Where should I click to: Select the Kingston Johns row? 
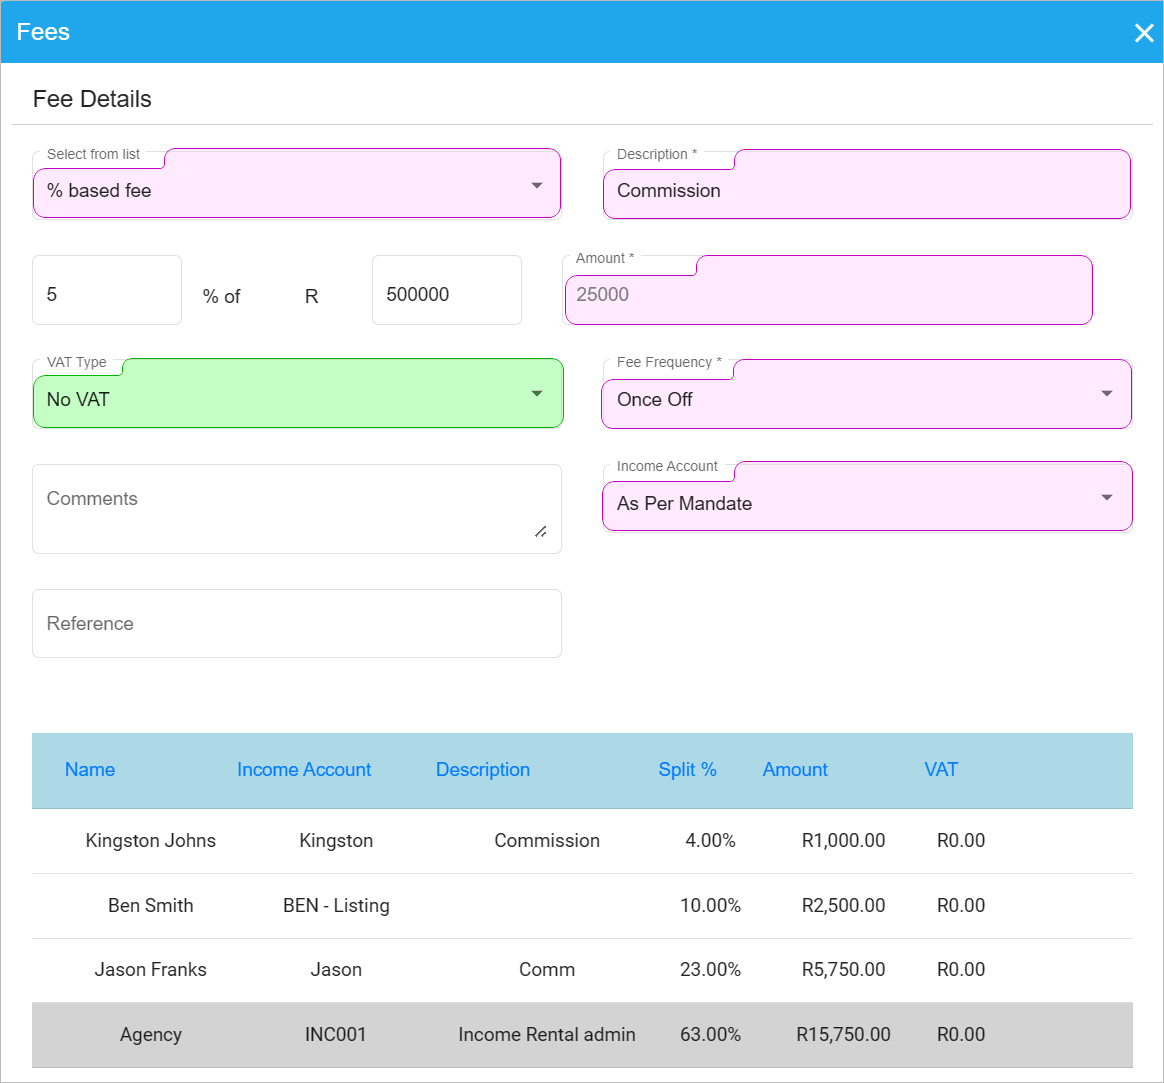[x=151, y=841]
